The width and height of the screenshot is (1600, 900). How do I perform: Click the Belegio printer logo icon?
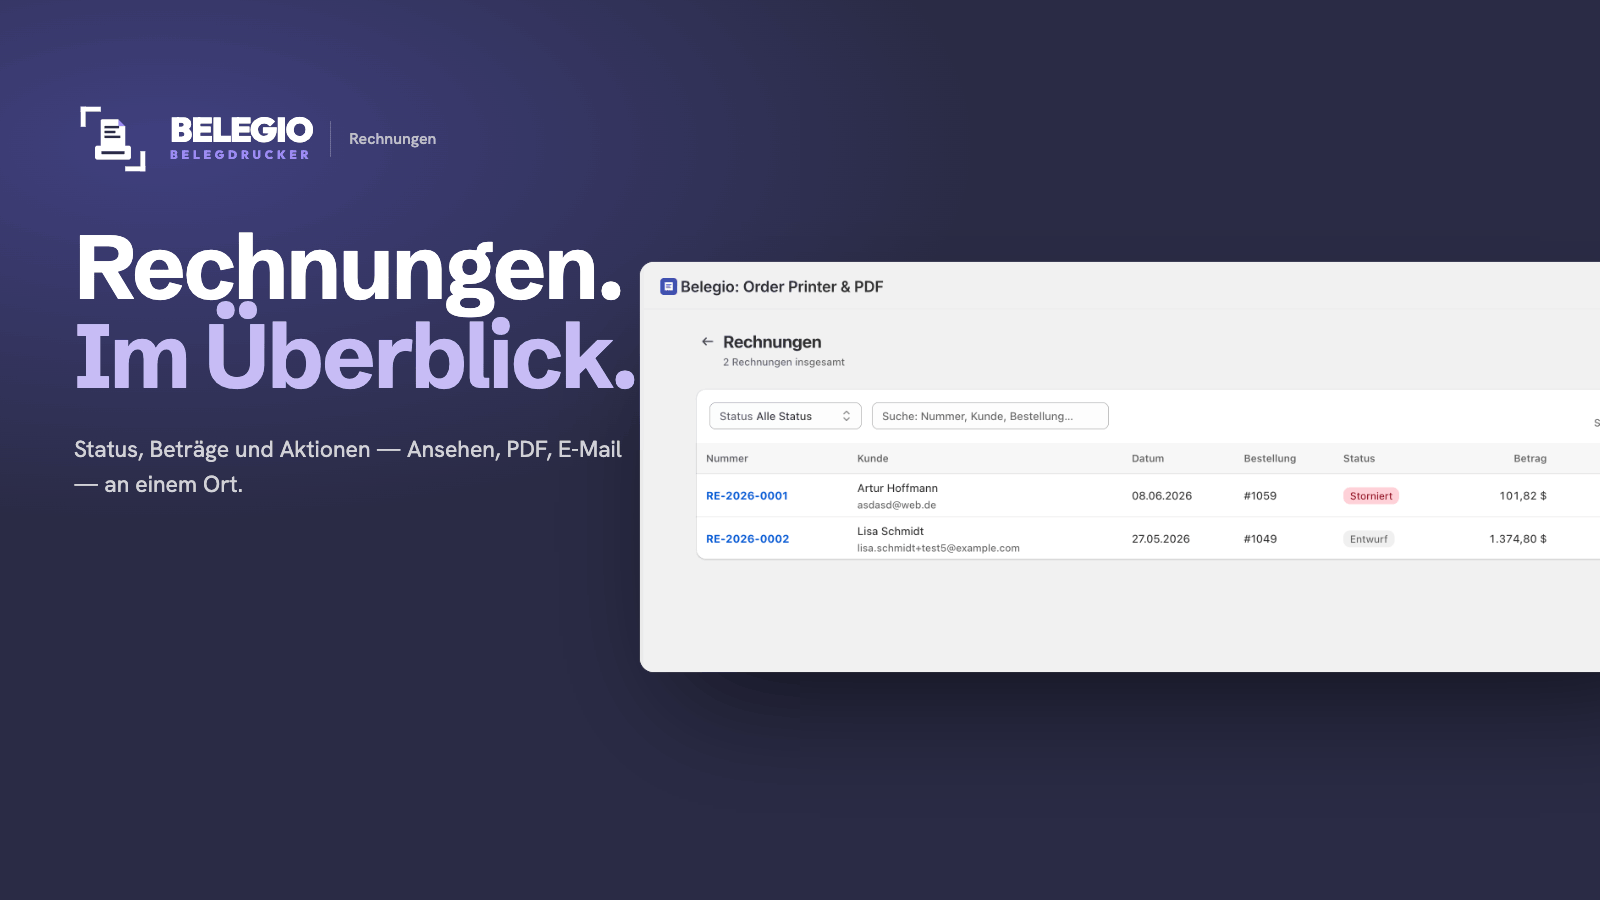[113, 139]
